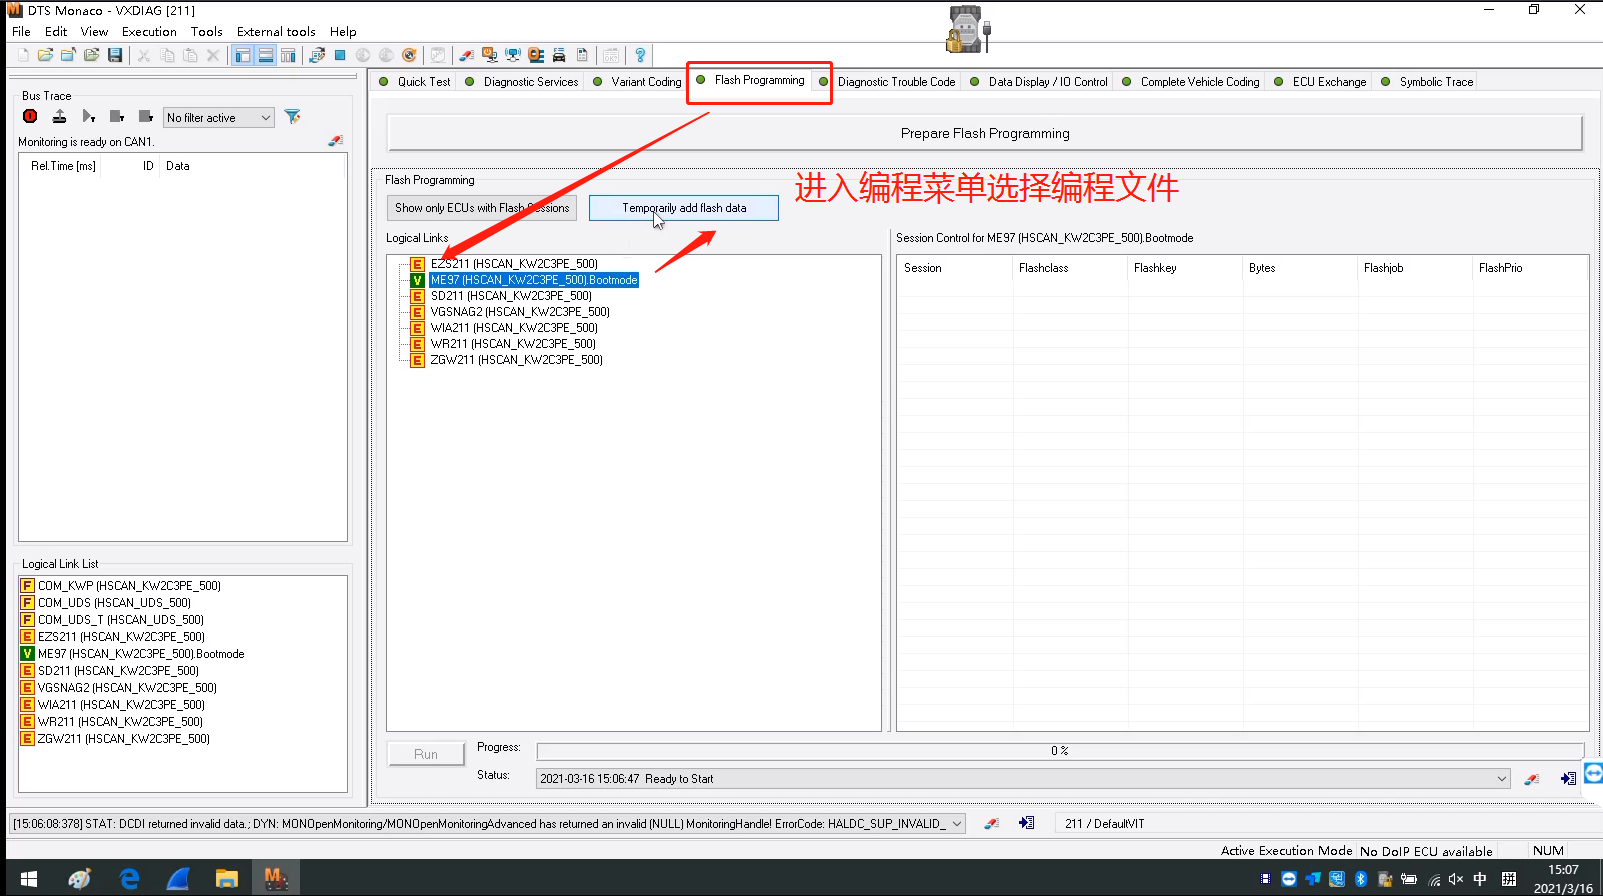This screenshot has width=1603, height=896.
Task: Switch to the Diagnostic Trouble Code tab
Action: [x=887, y=82]
